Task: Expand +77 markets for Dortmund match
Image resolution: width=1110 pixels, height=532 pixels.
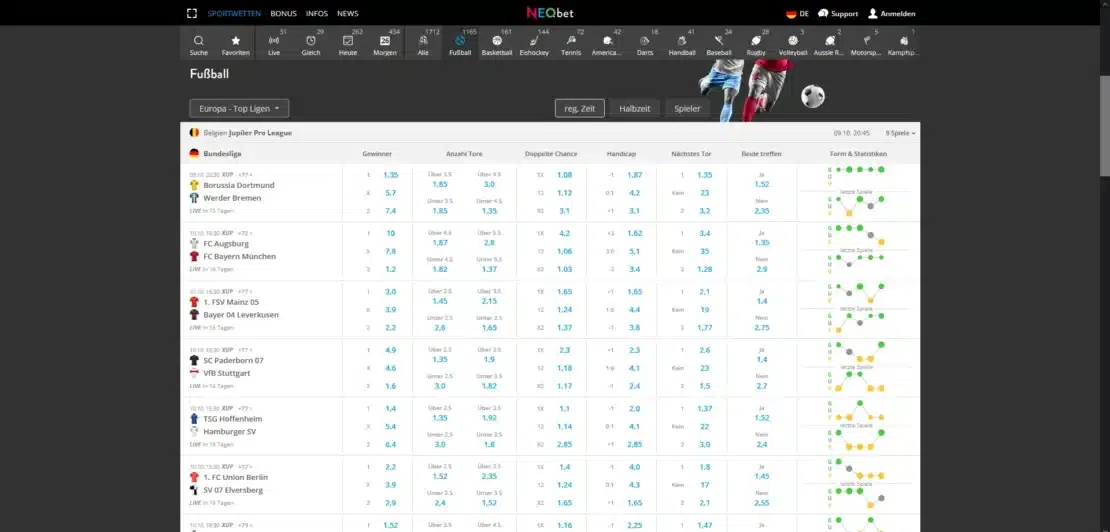Action: coord(245,174)
